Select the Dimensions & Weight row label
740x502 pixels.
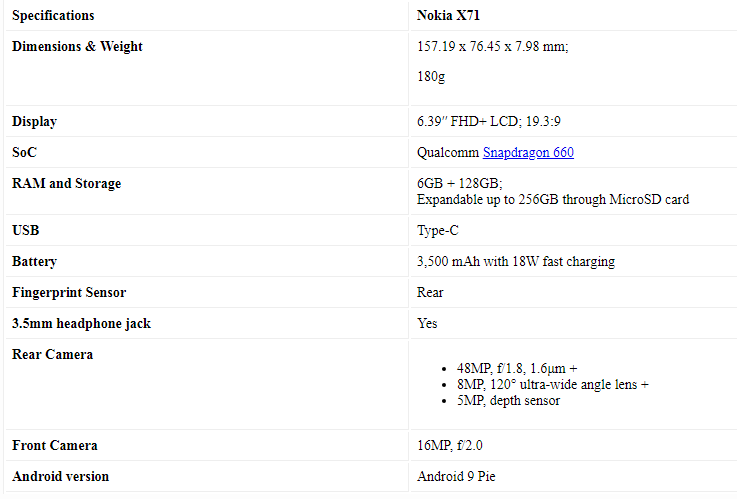tap(77, 47)
